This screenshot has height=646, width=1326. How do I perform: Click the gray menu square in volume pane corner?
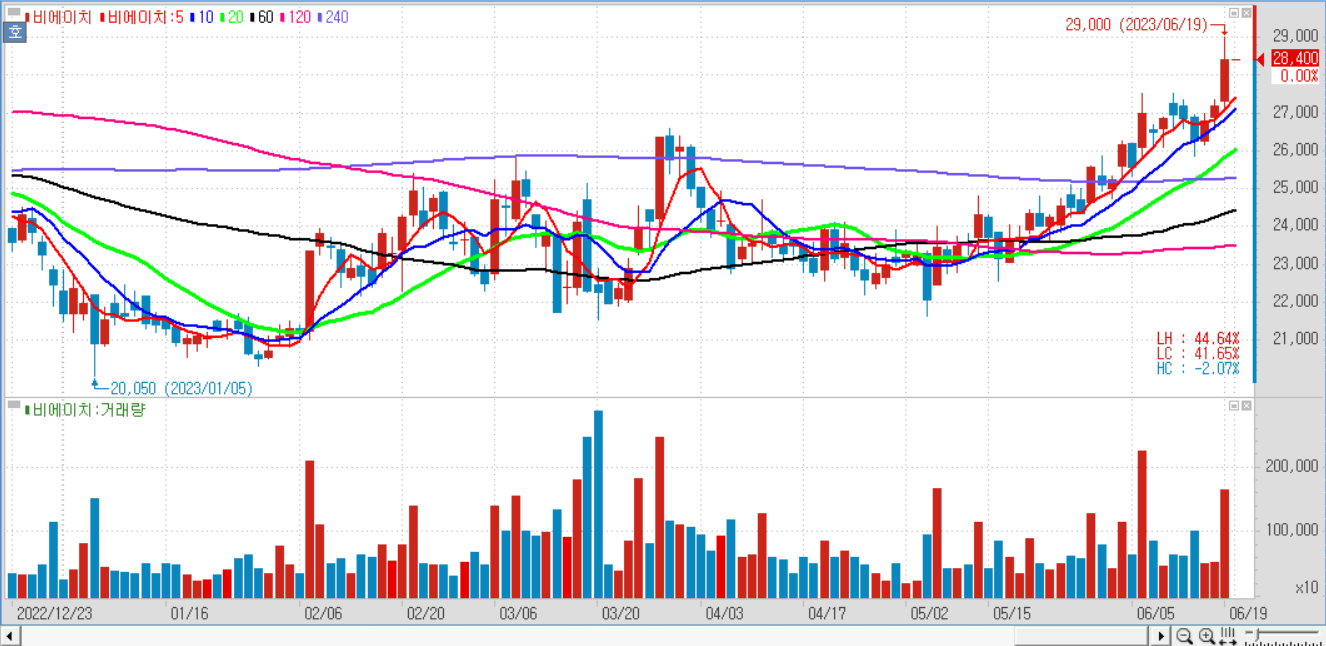click(x=14, y=405)
